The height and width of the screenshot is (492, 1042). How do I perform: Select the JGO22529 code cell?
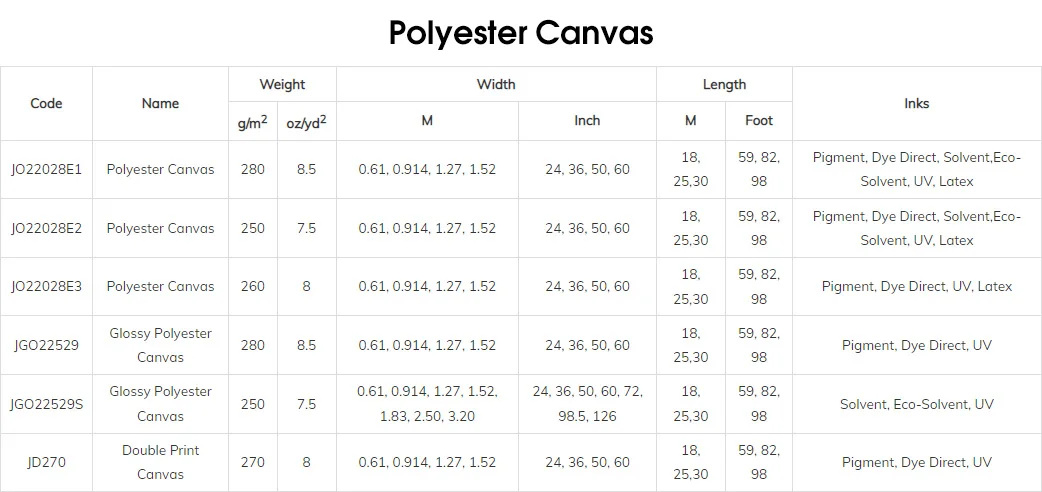point(46,345)
